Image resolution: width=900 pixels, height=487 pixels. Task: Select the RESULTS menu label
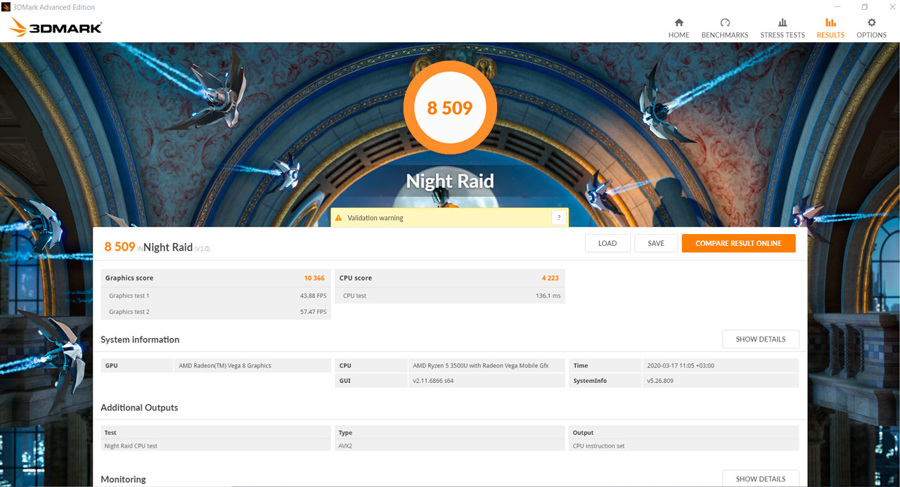(831, 35)
